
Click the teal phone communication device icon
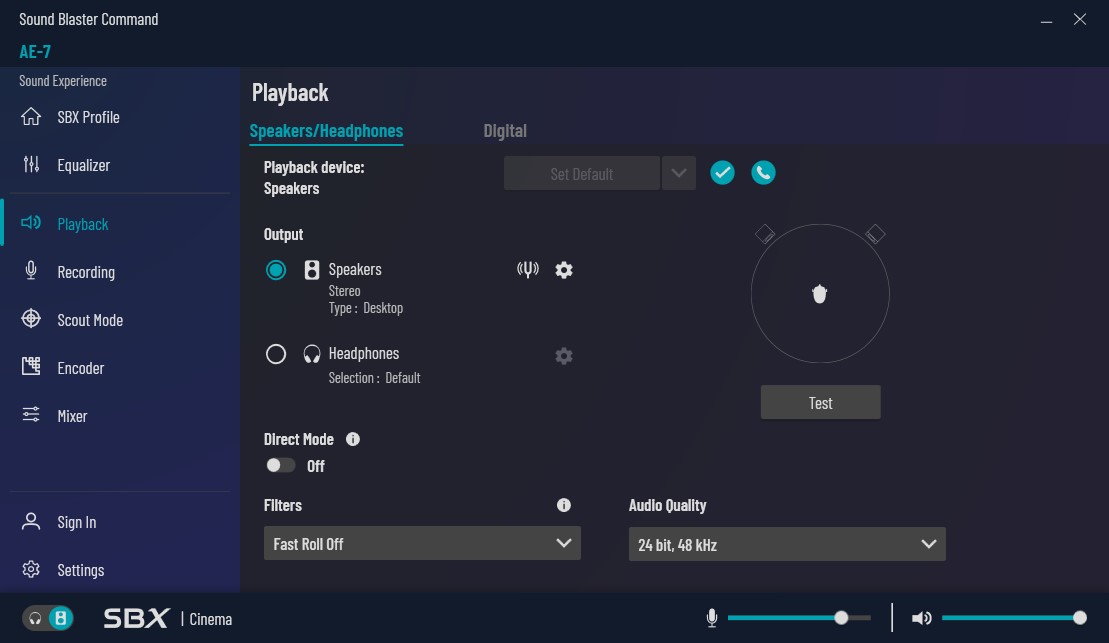pyautogui.click(x=763, y=173)
